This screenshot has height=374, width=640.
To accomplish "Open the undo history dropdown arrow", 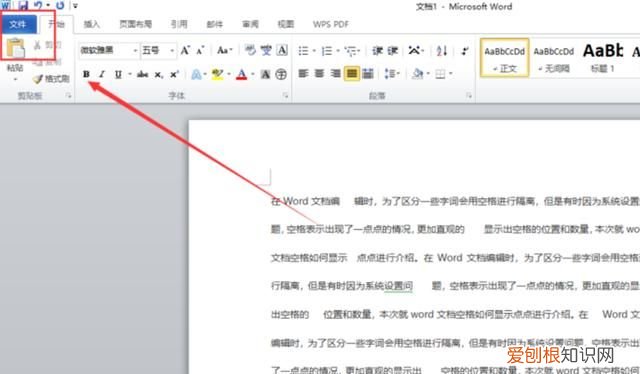I will pyautogui.click(x=48, y=6).
